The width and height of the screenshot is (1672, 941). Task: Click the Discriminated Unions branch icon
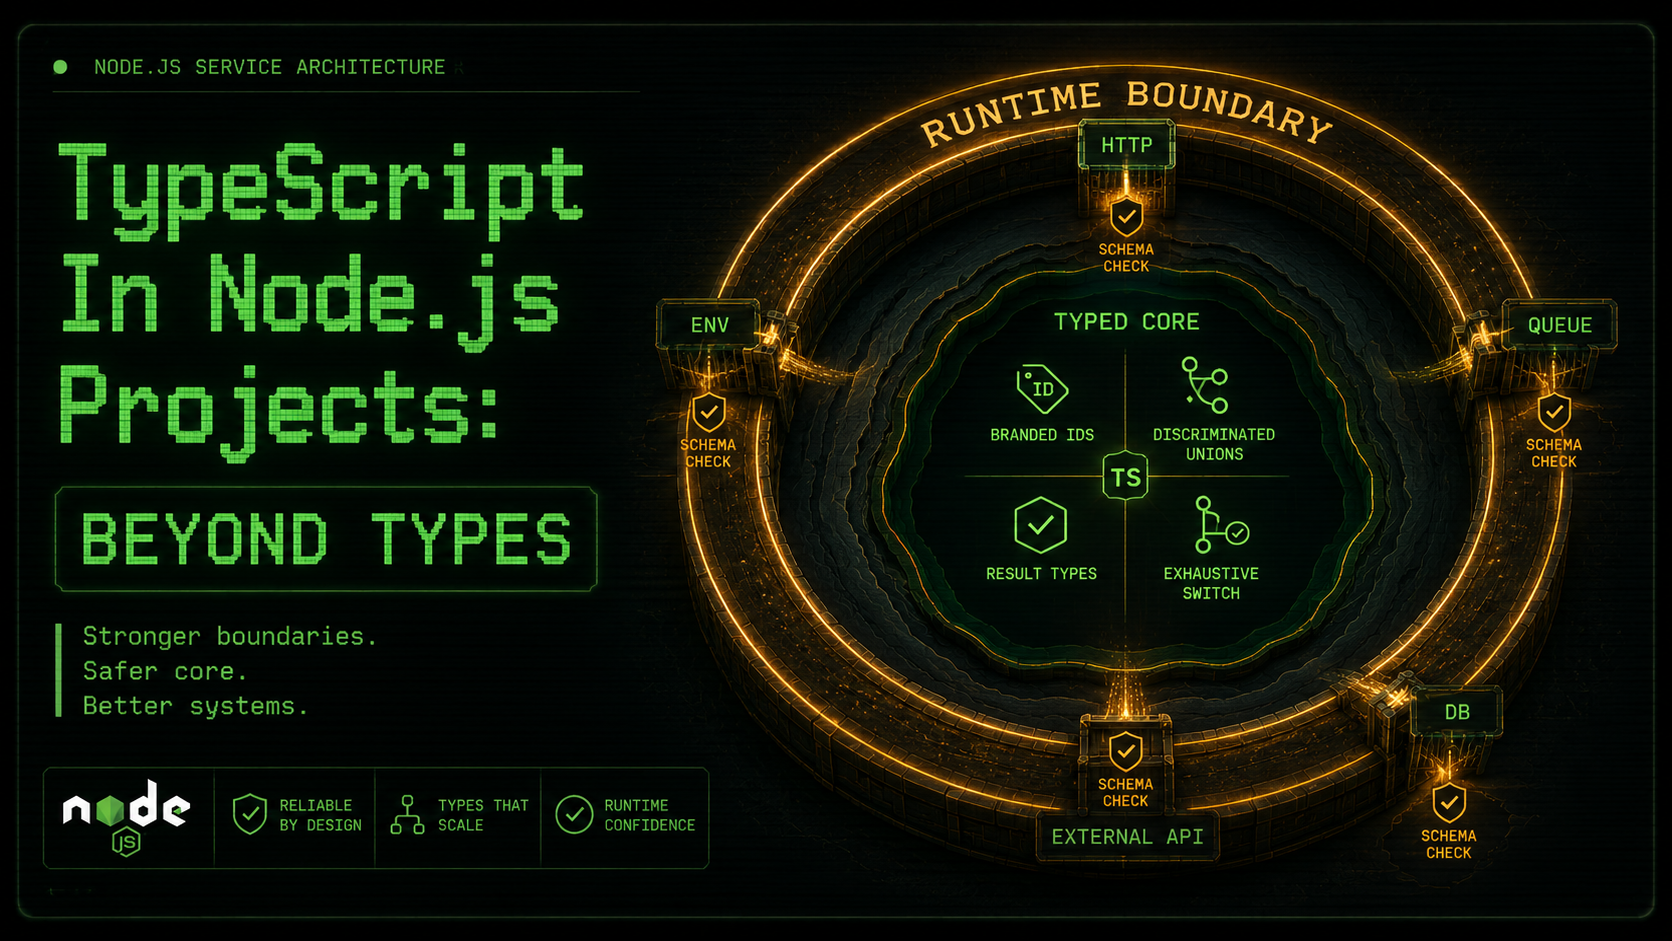click(x=1205, y=385)
